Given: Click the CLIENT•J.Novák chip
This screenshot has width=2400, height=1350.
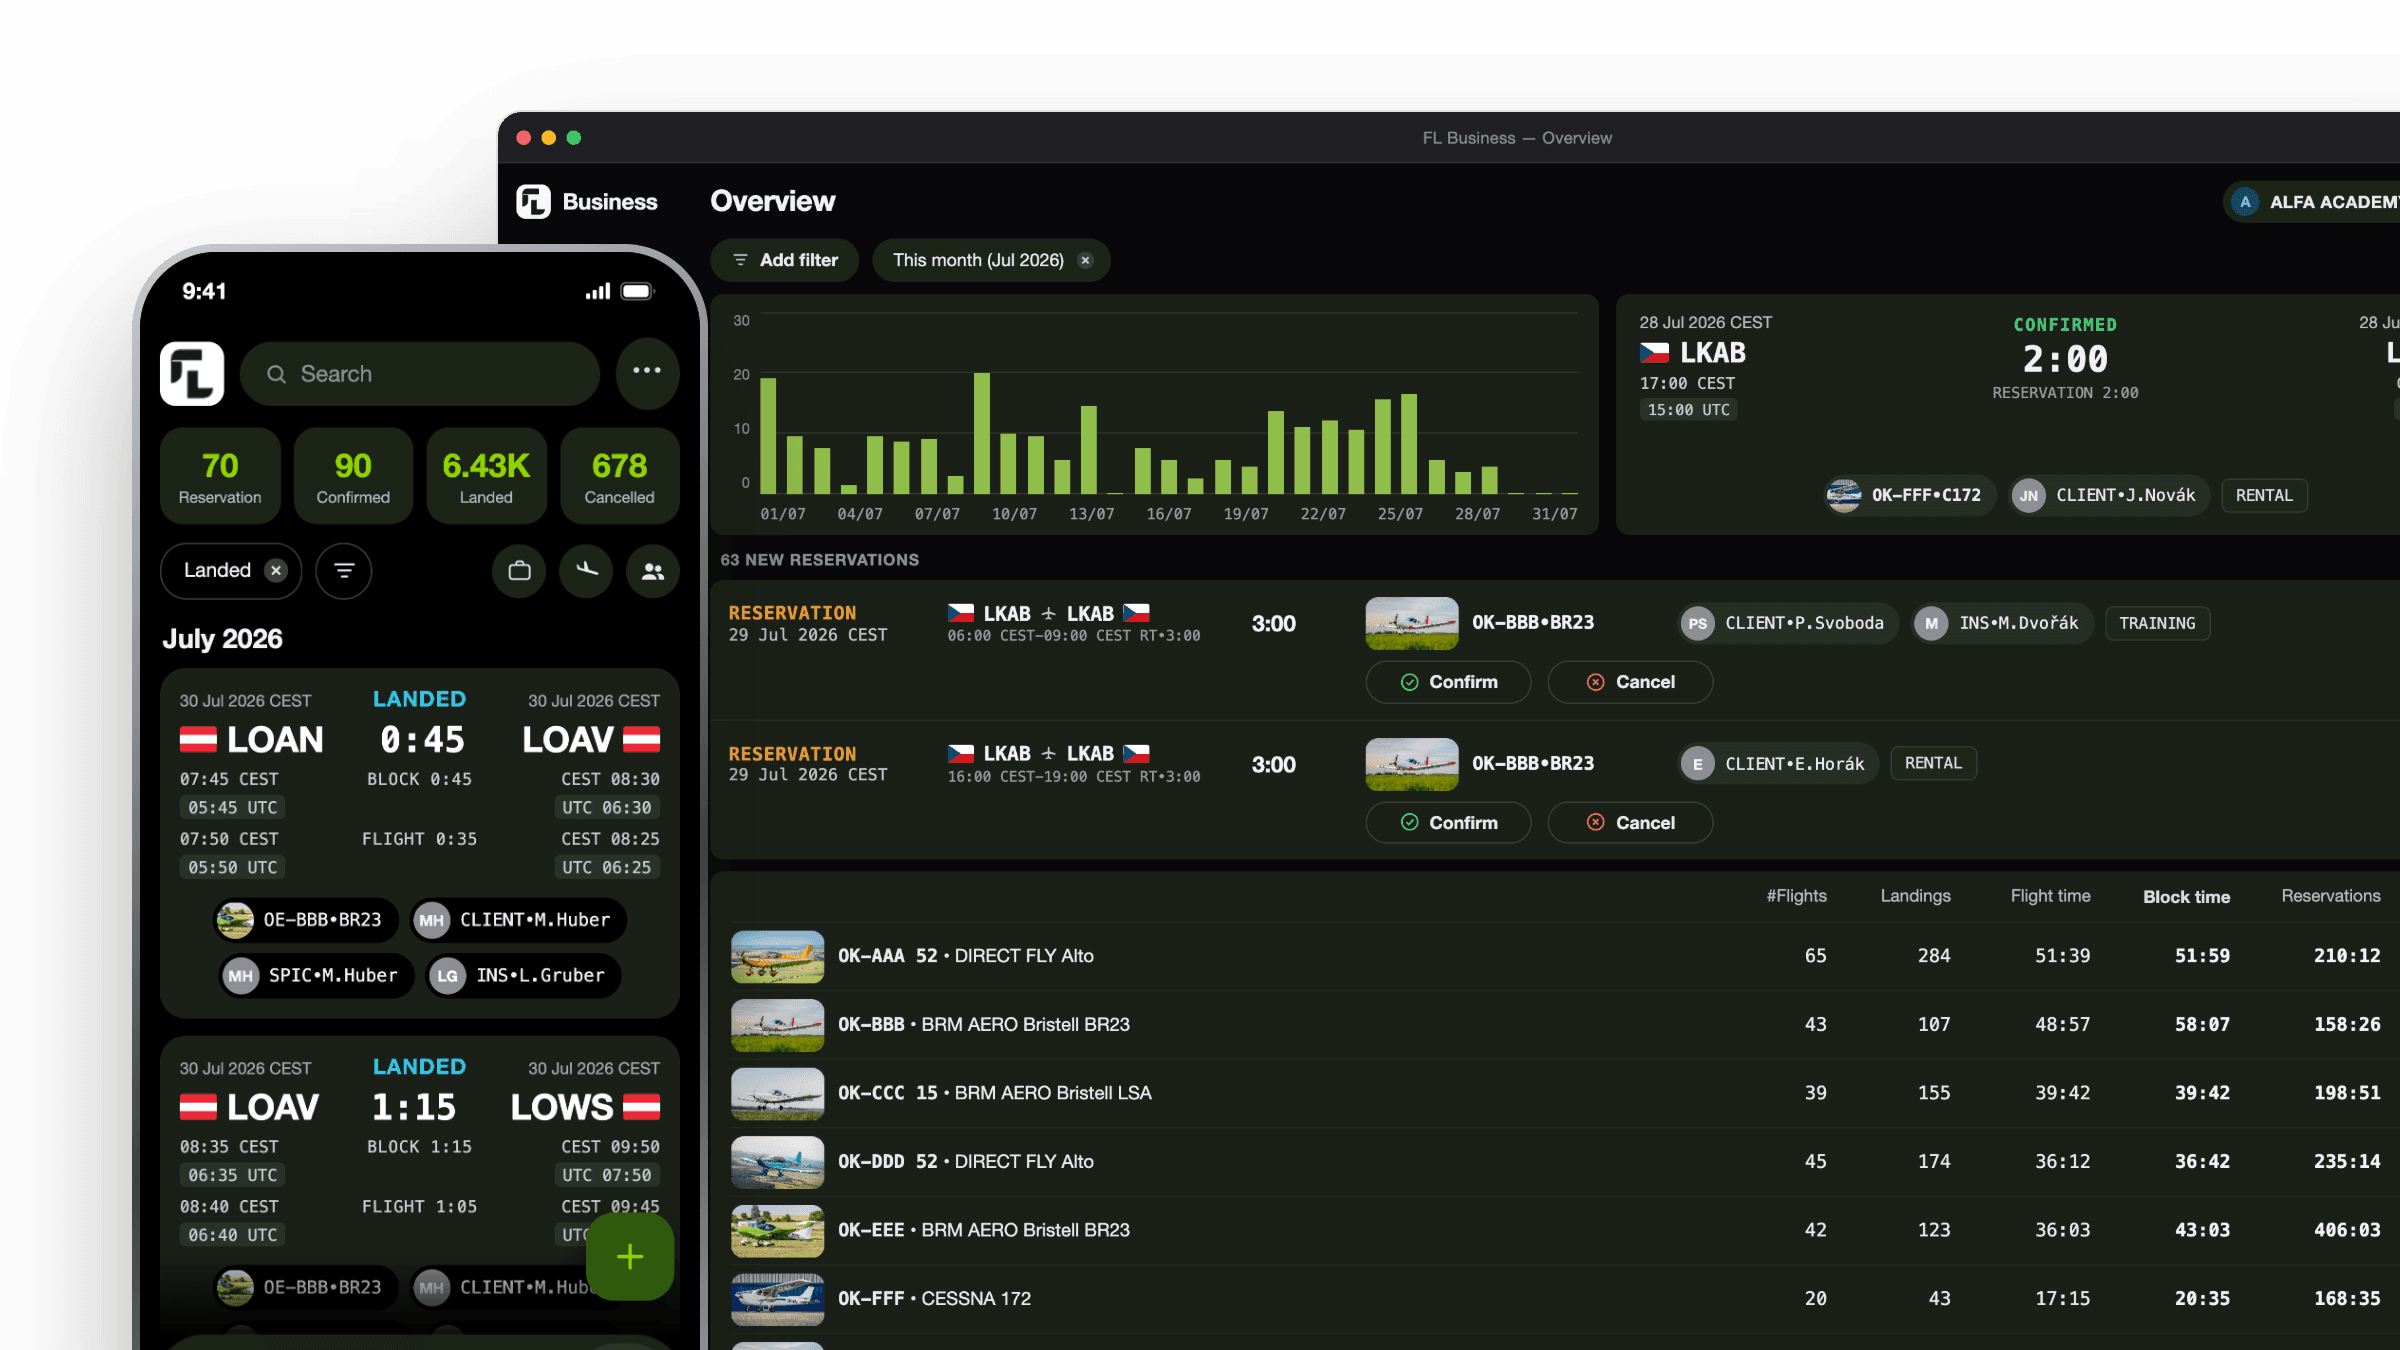Looking at the screenshot, I should pos(2108,495).
